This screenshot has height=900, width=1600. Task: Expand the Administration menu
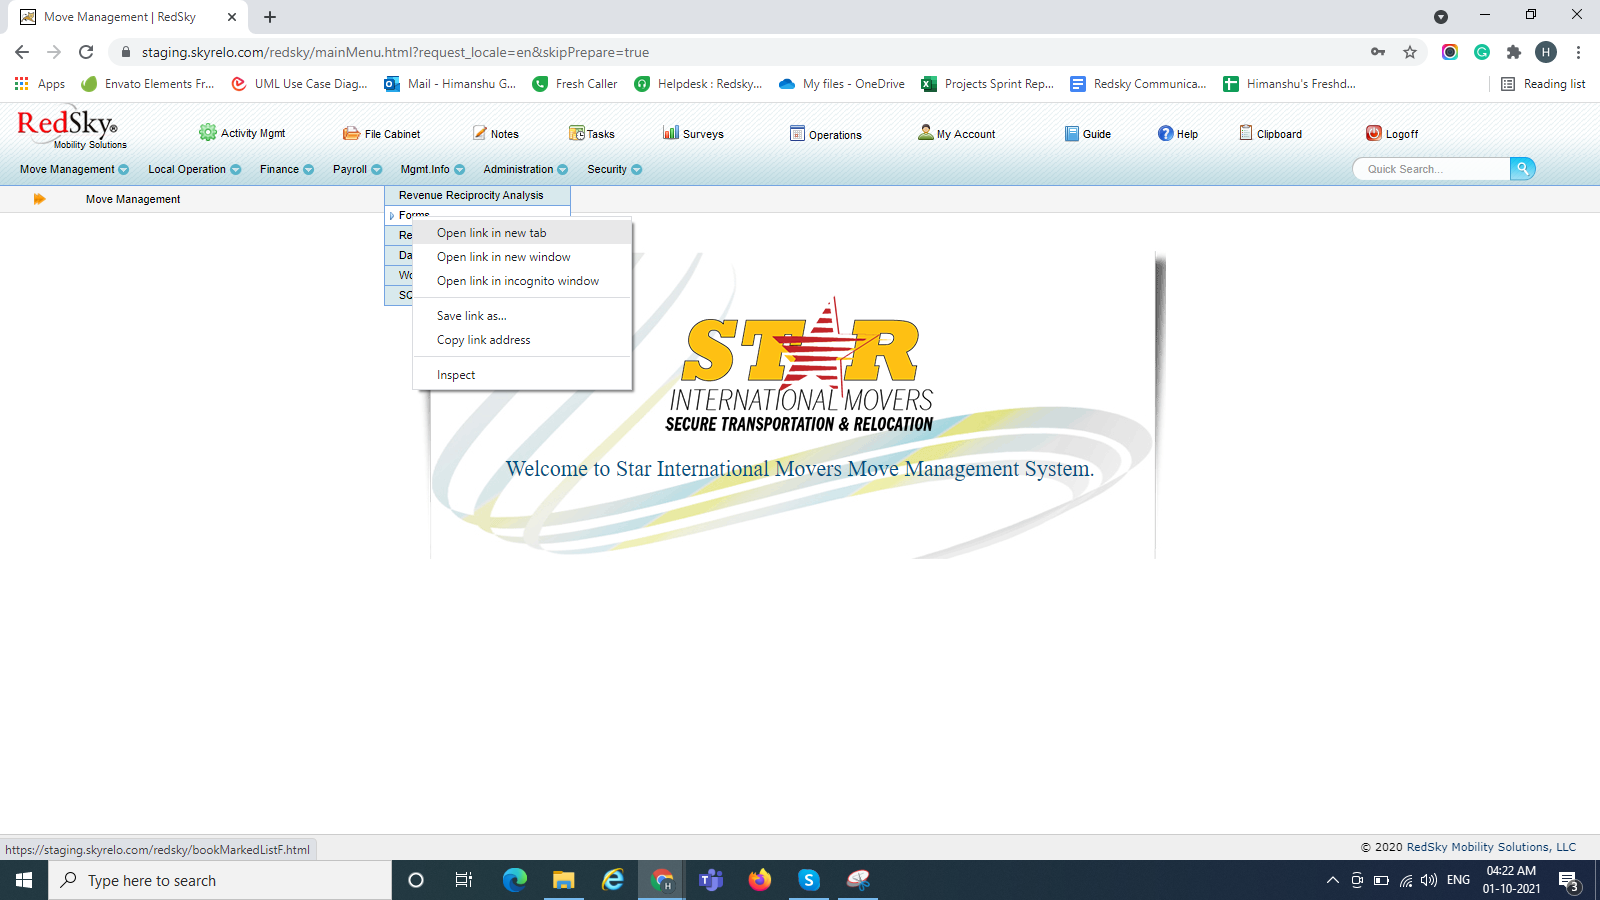(525, 169)
